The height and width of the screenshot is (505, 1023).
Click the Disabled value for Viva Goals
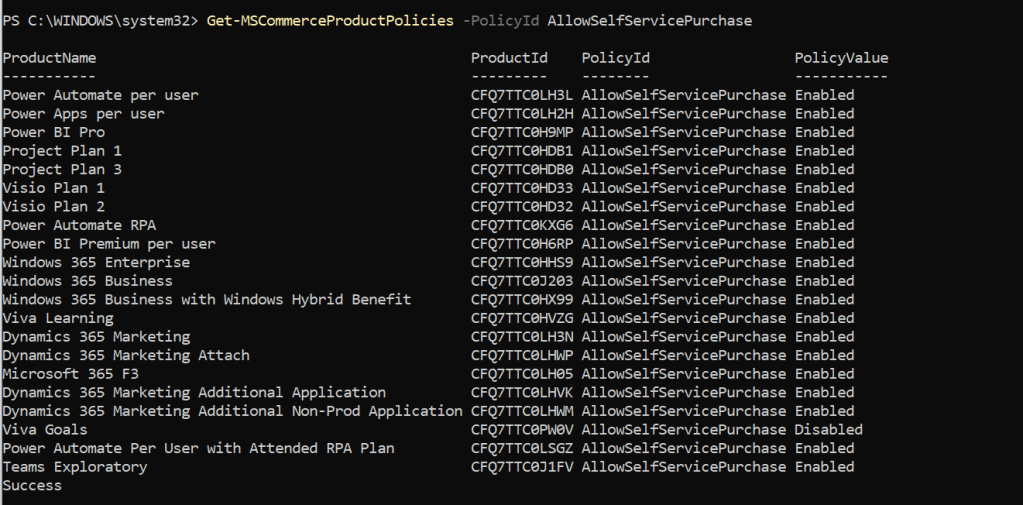point(828,429)
